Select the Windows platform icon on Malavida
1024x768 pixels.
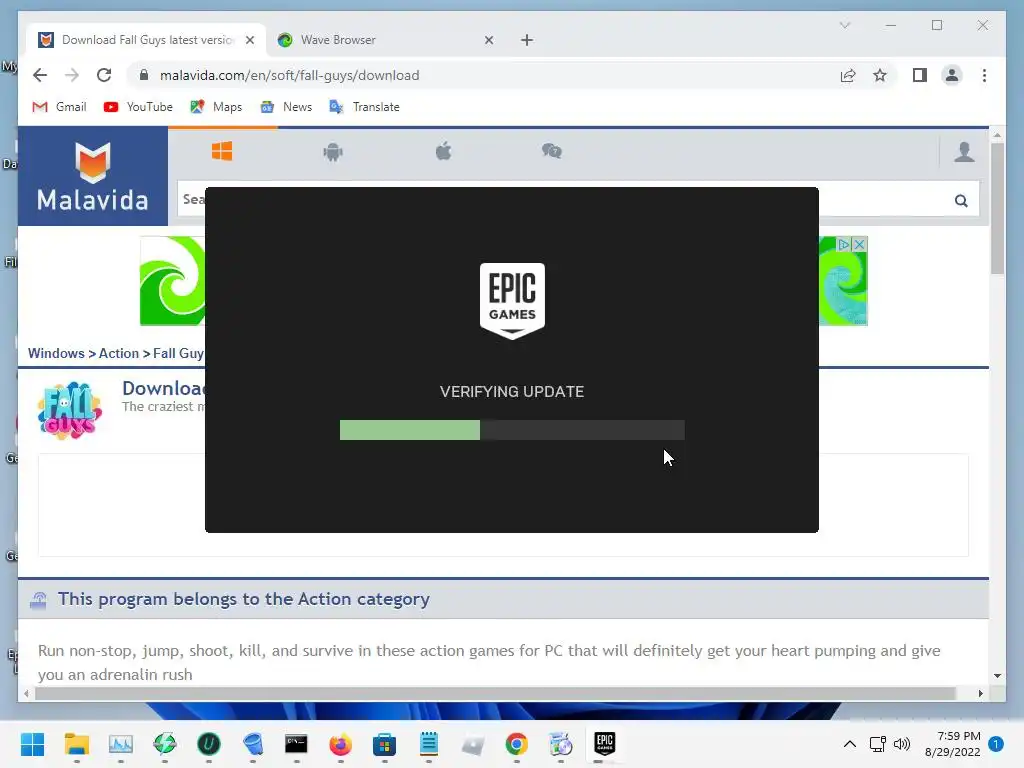click(x=222, y=152)
